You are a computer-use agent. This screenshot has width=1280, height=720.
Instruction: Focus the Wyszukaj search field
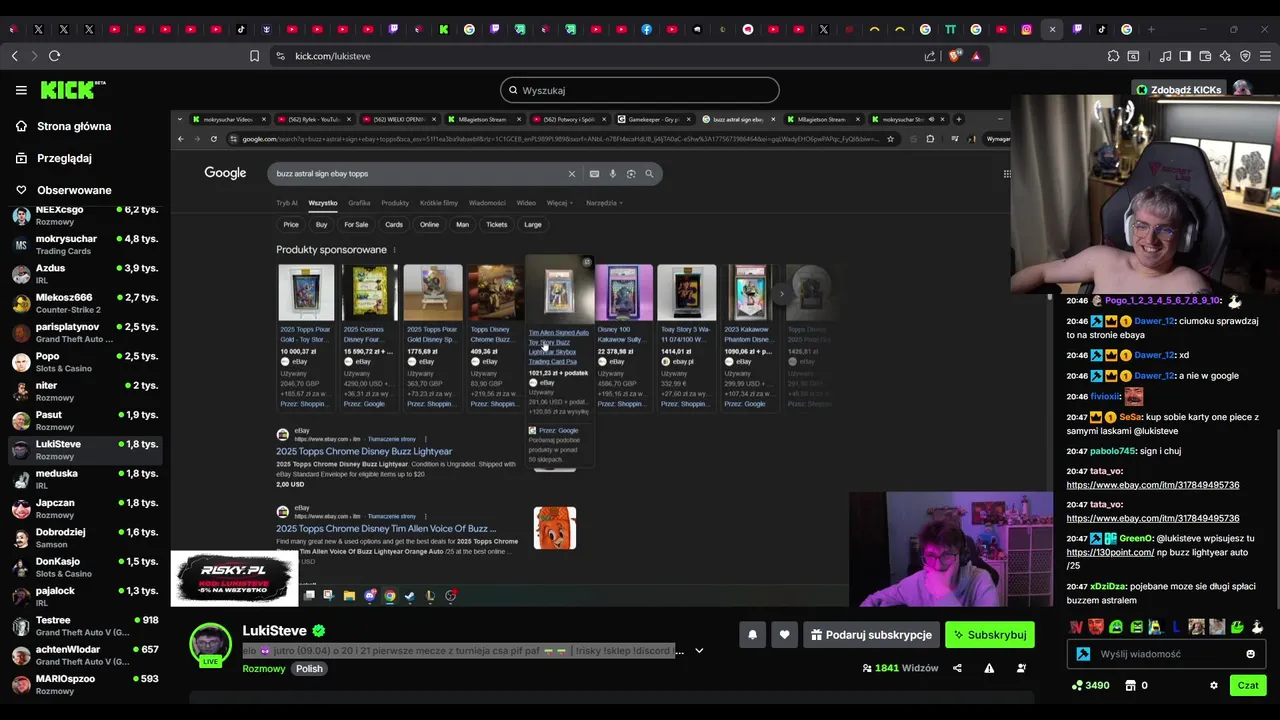pyautogui.click(x=640, y=90)
